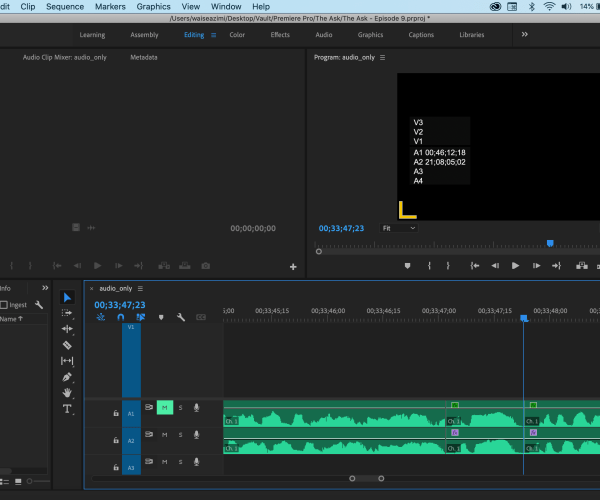The width and height of the screenshot is (600, 500).
Task: Expand the workspace overflow chevron
Action: tap(525, 34)
